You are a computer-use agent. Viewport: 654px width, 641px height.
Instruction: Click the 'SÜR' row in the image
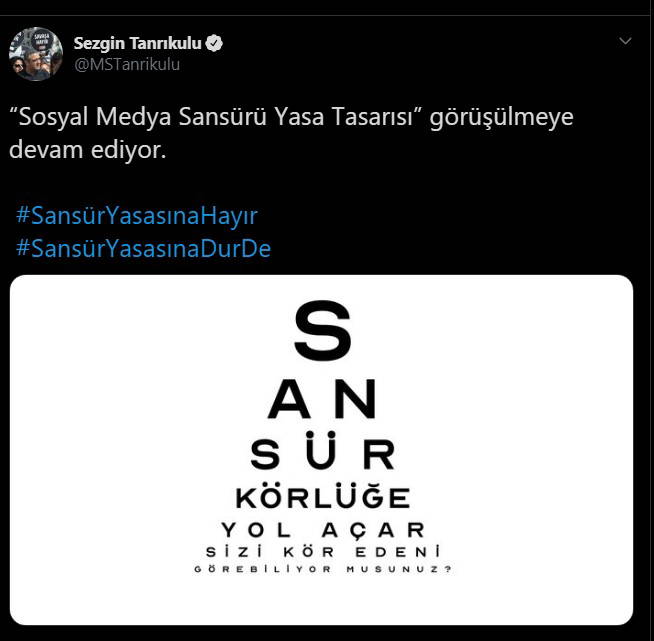click(322, 450)
